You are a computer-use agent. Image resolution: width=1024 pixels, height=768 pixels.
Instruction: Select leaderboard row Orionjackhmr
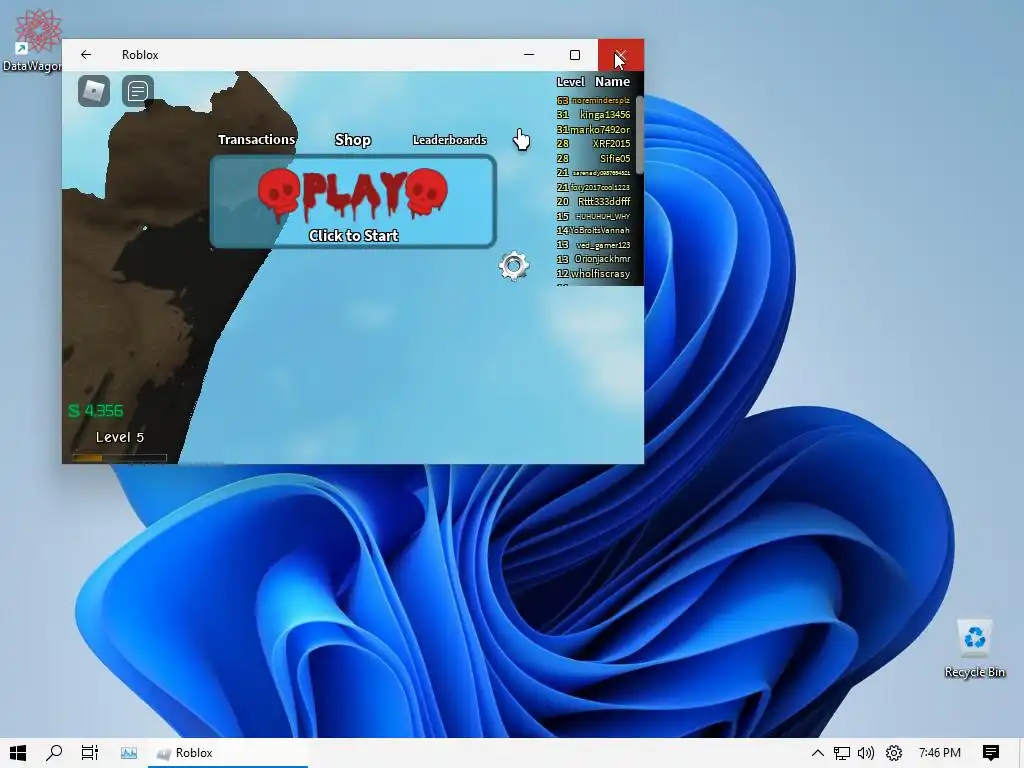593,259
